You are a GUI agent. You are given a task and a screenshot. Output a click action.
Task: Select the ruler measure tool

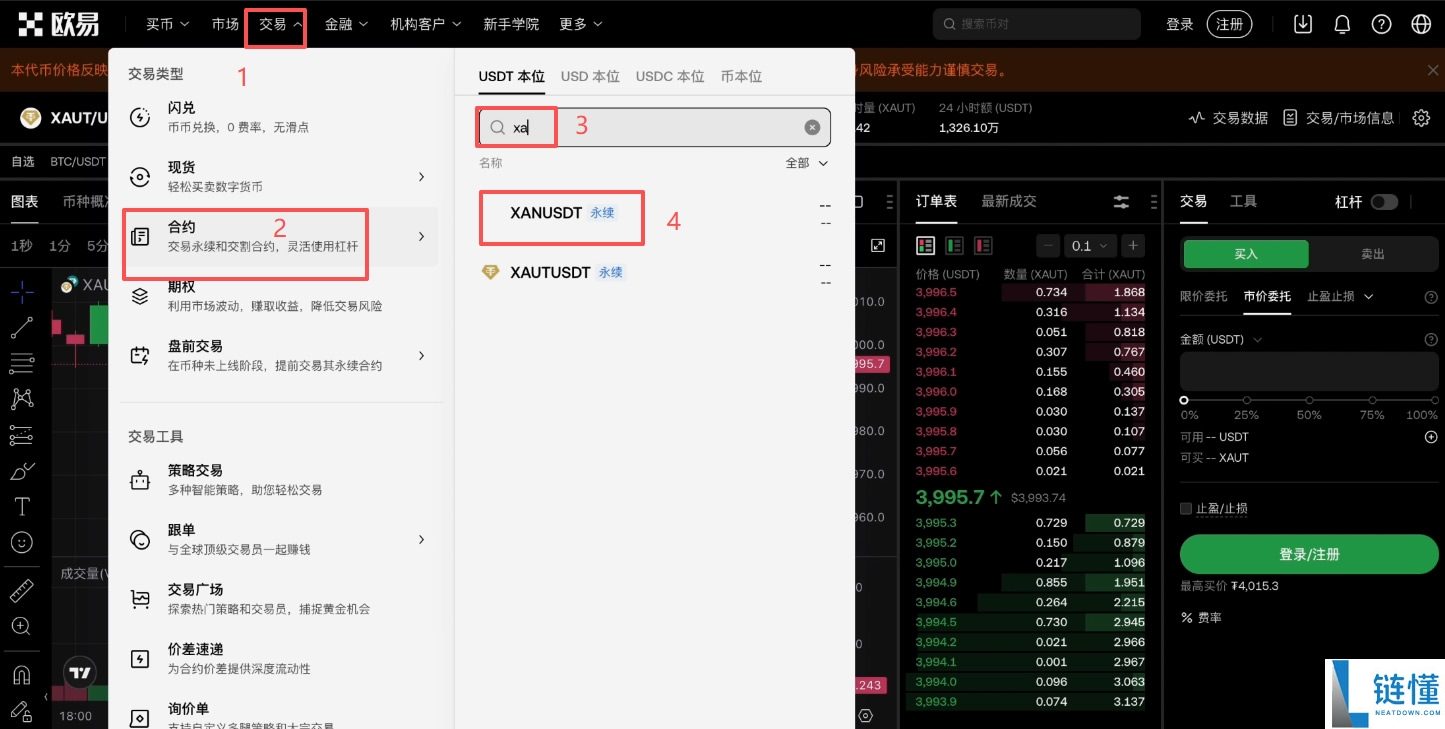pos(22,590)
